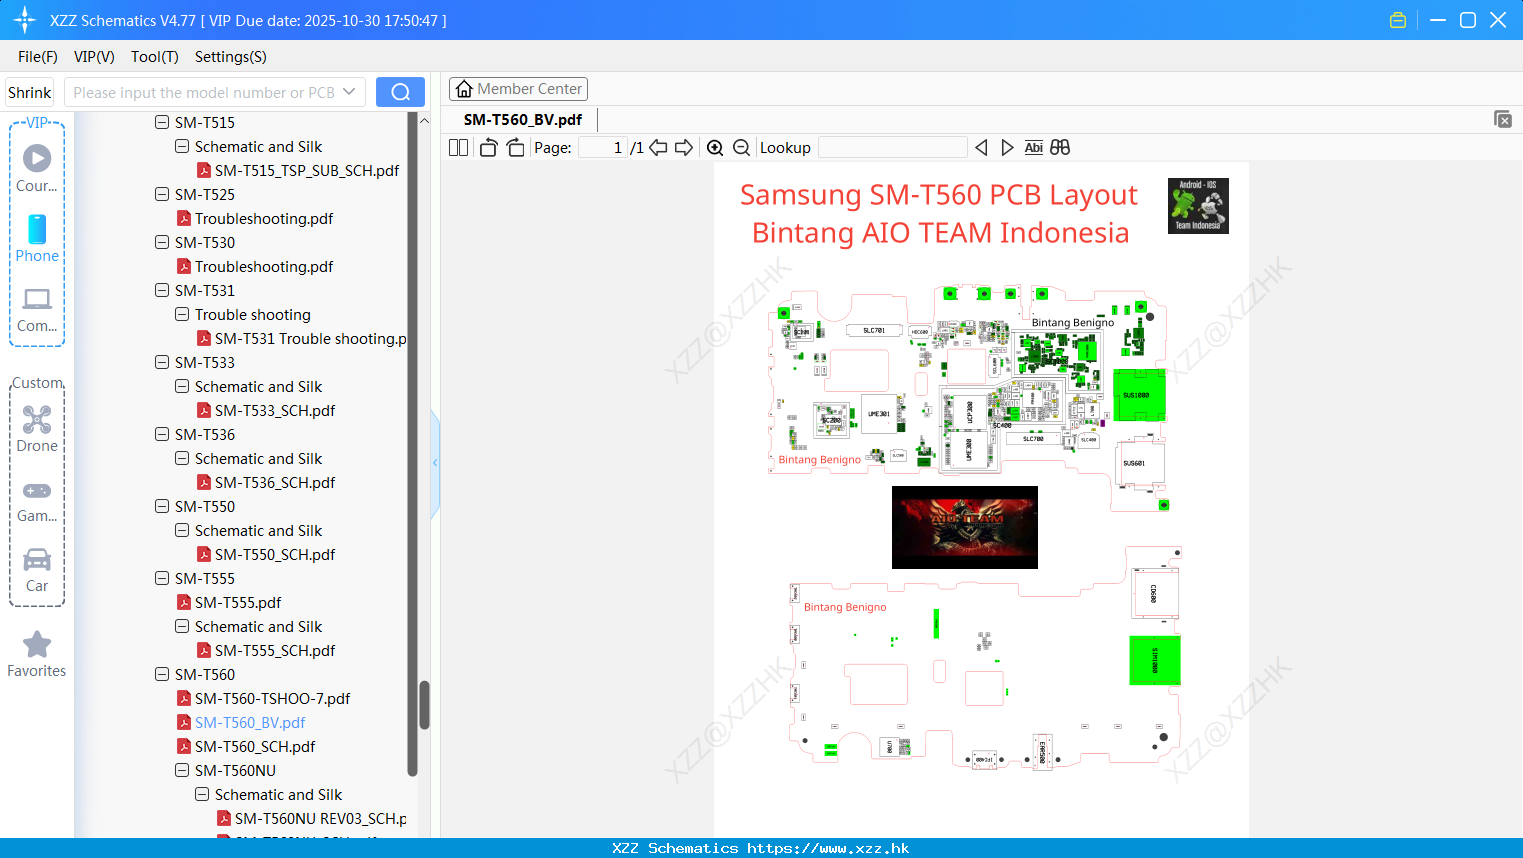
Task: Open the Car category
Action: click(37, 570)
